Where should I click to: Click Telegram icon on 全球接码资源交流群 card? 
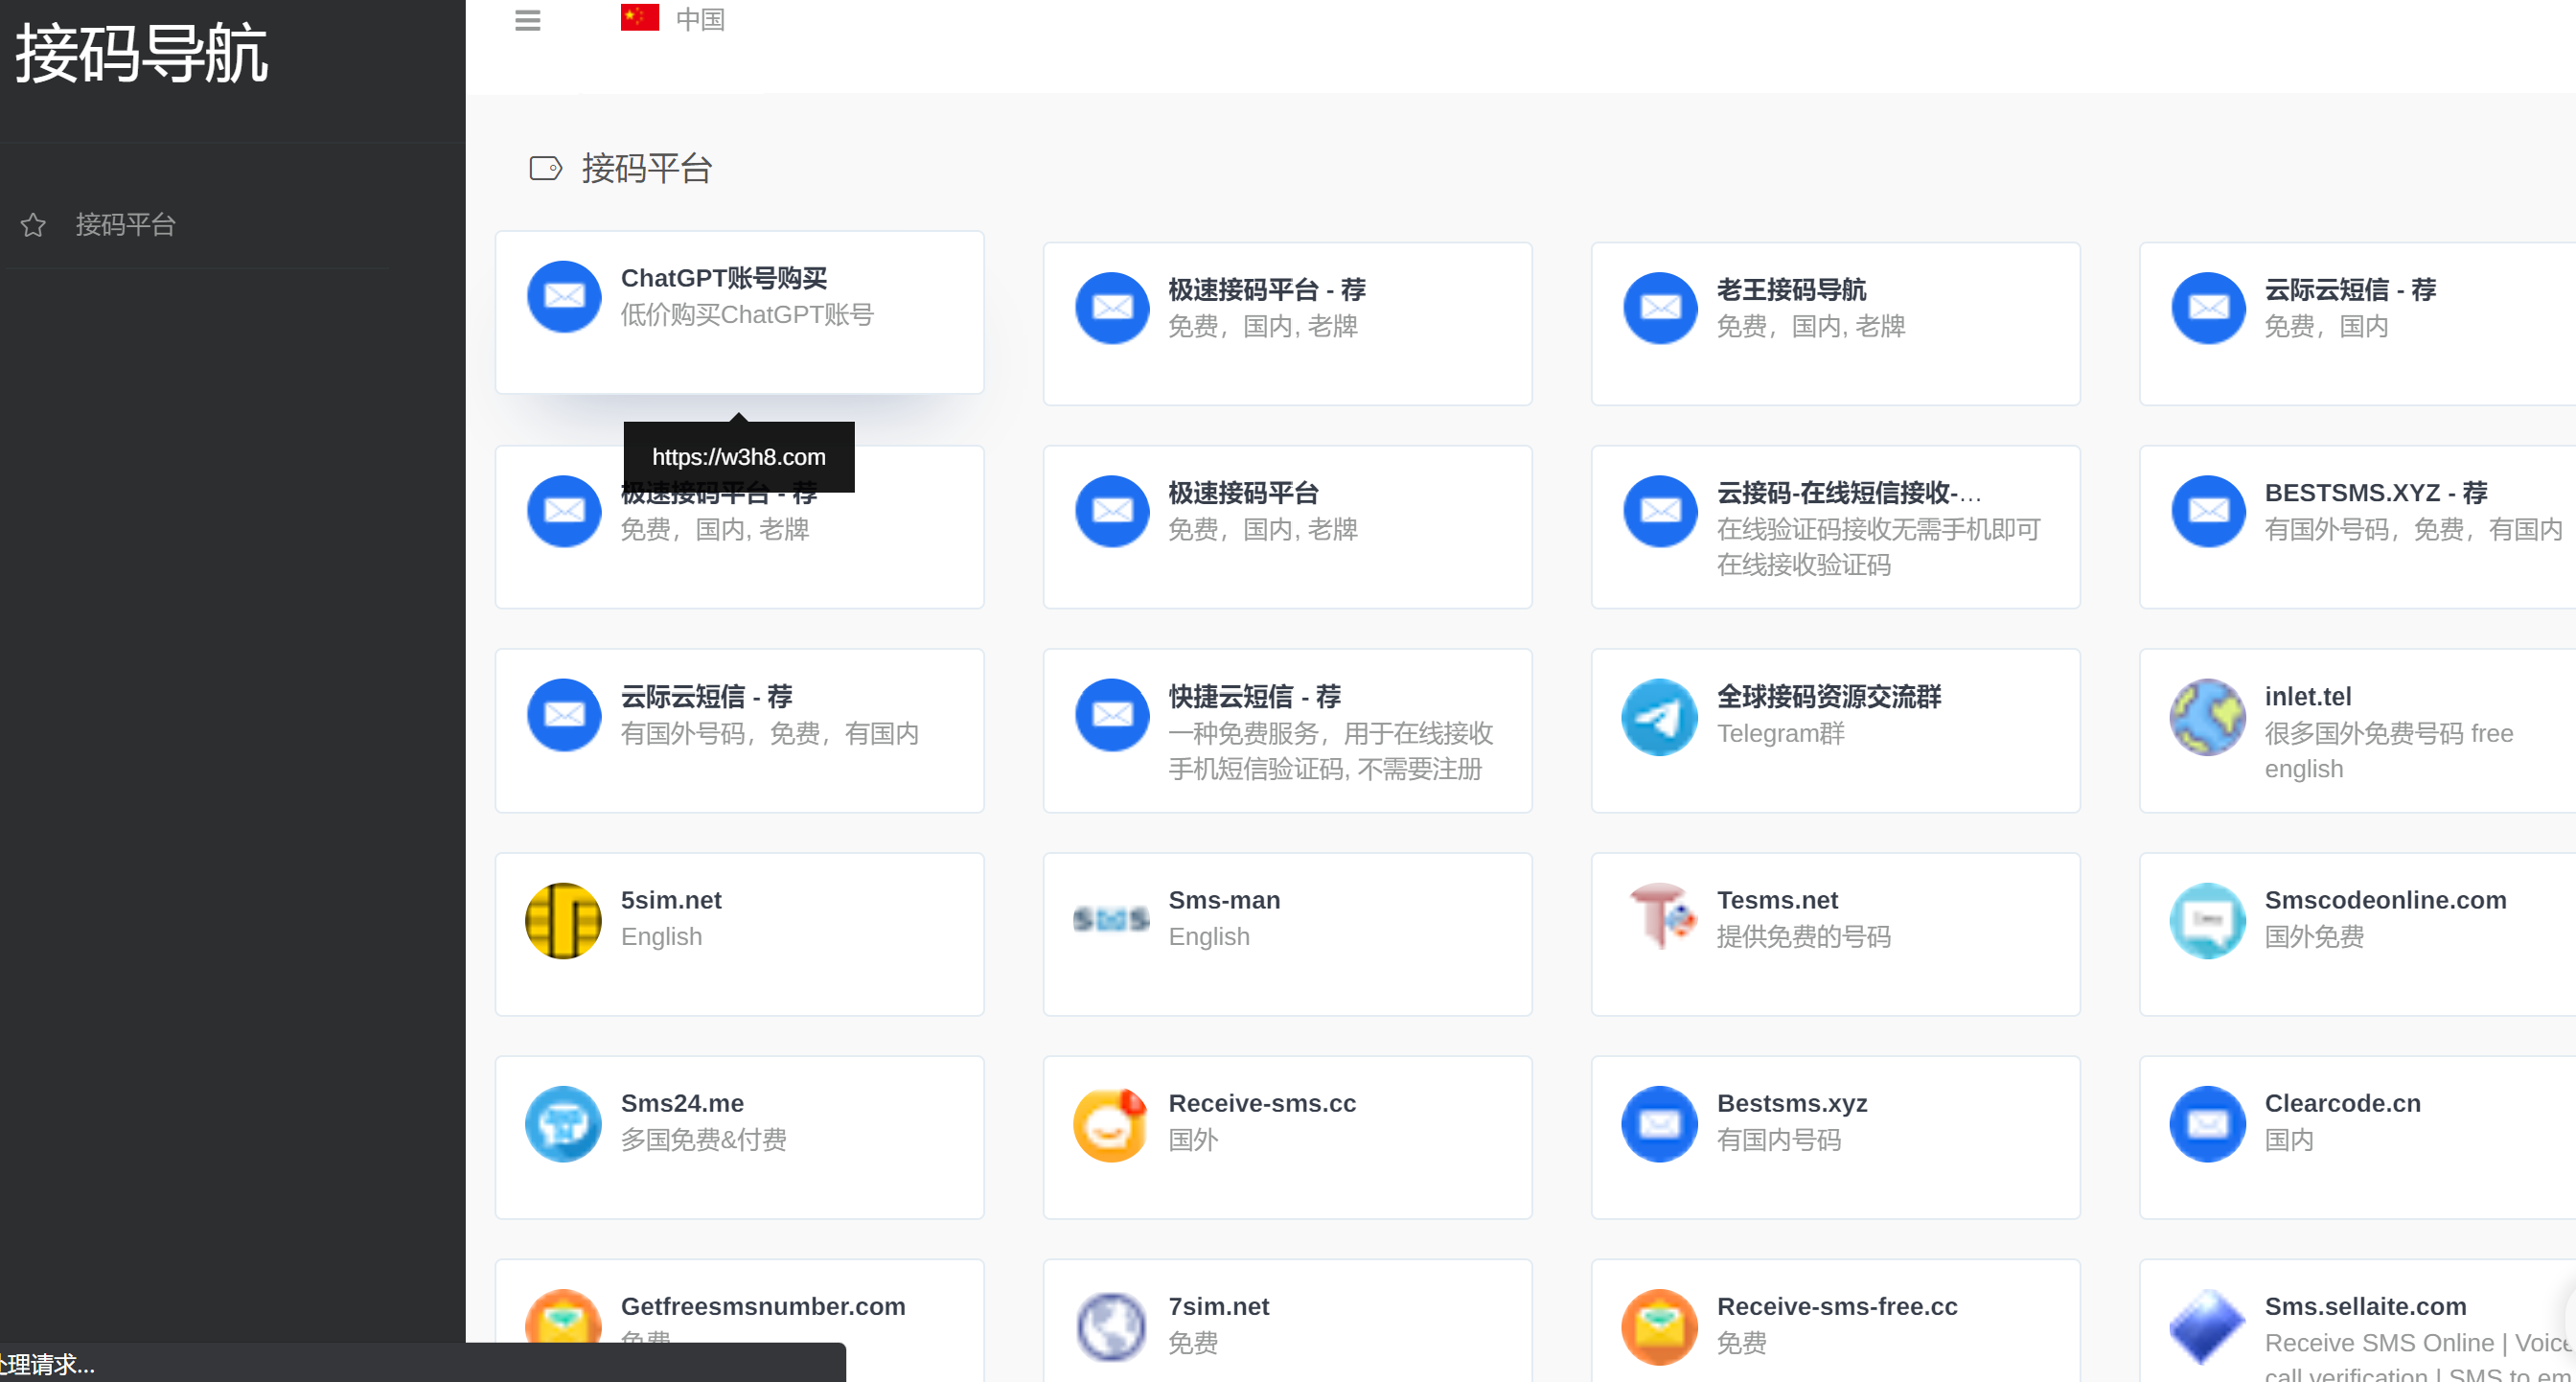[1660, 717]
